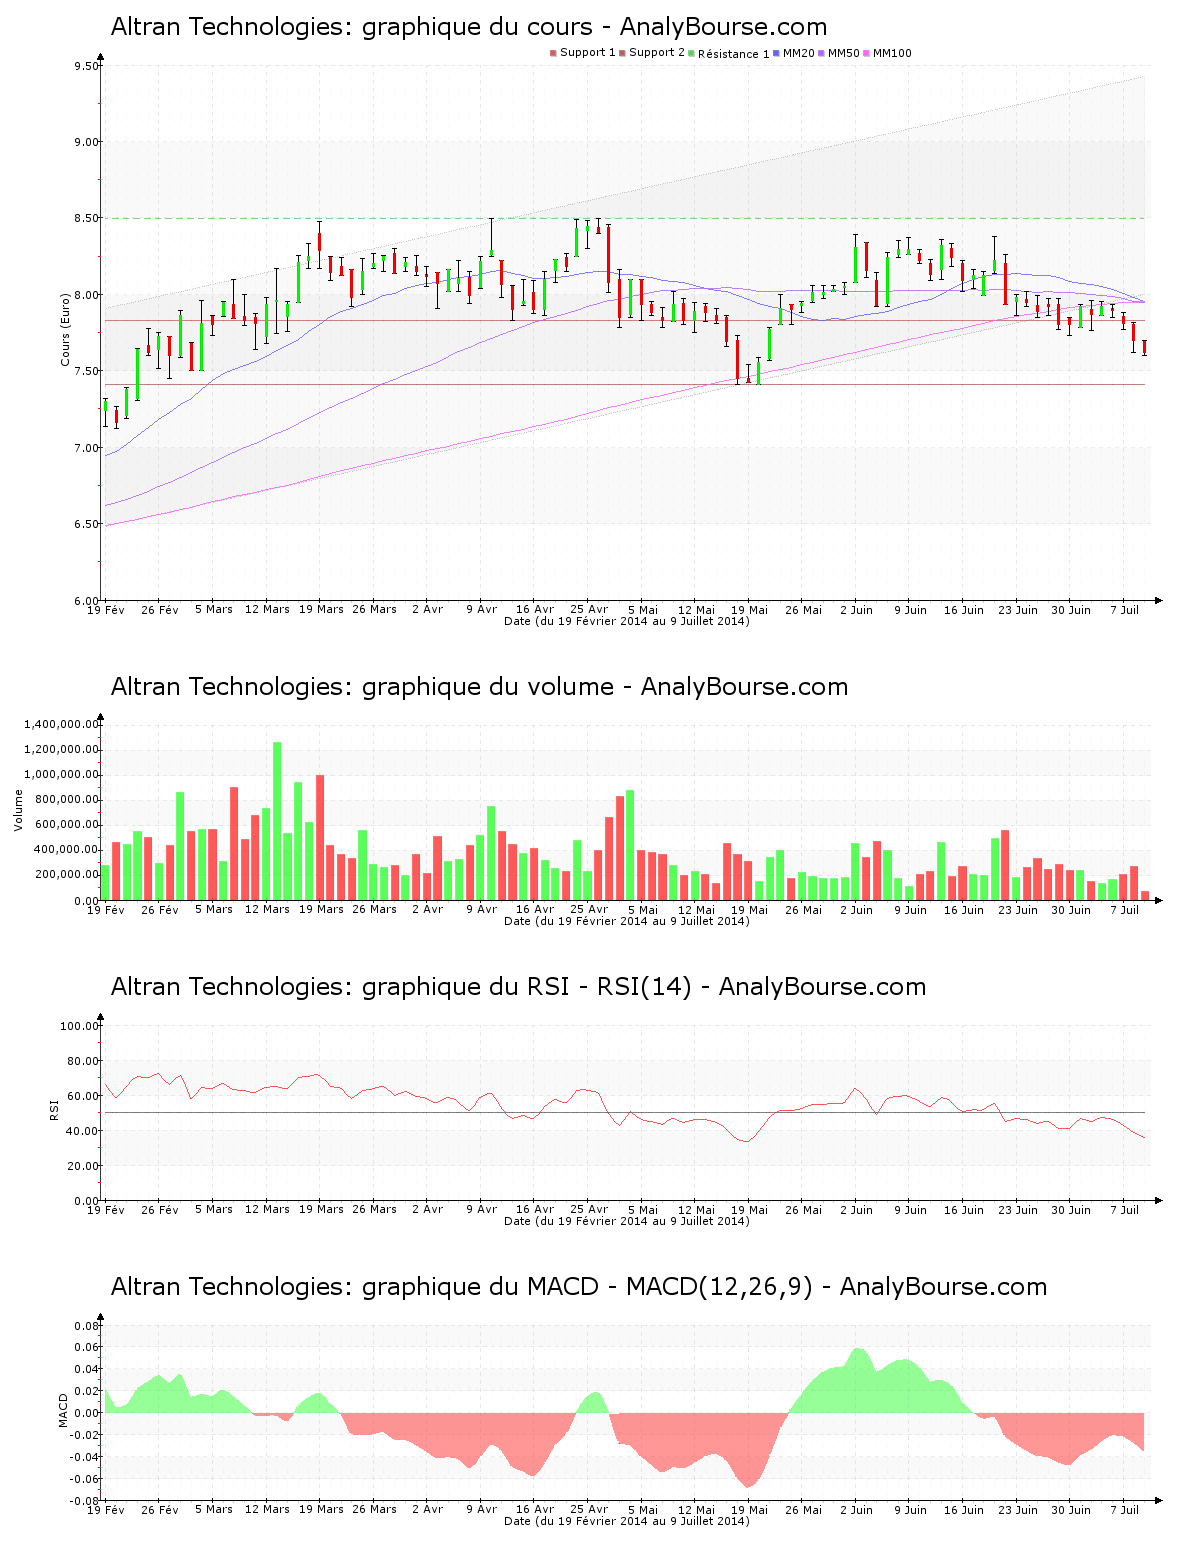This screenshot has height=1550, width=1200.
Task: Click '25 Avr' on the price chart date axis
Action: (590, 609)
